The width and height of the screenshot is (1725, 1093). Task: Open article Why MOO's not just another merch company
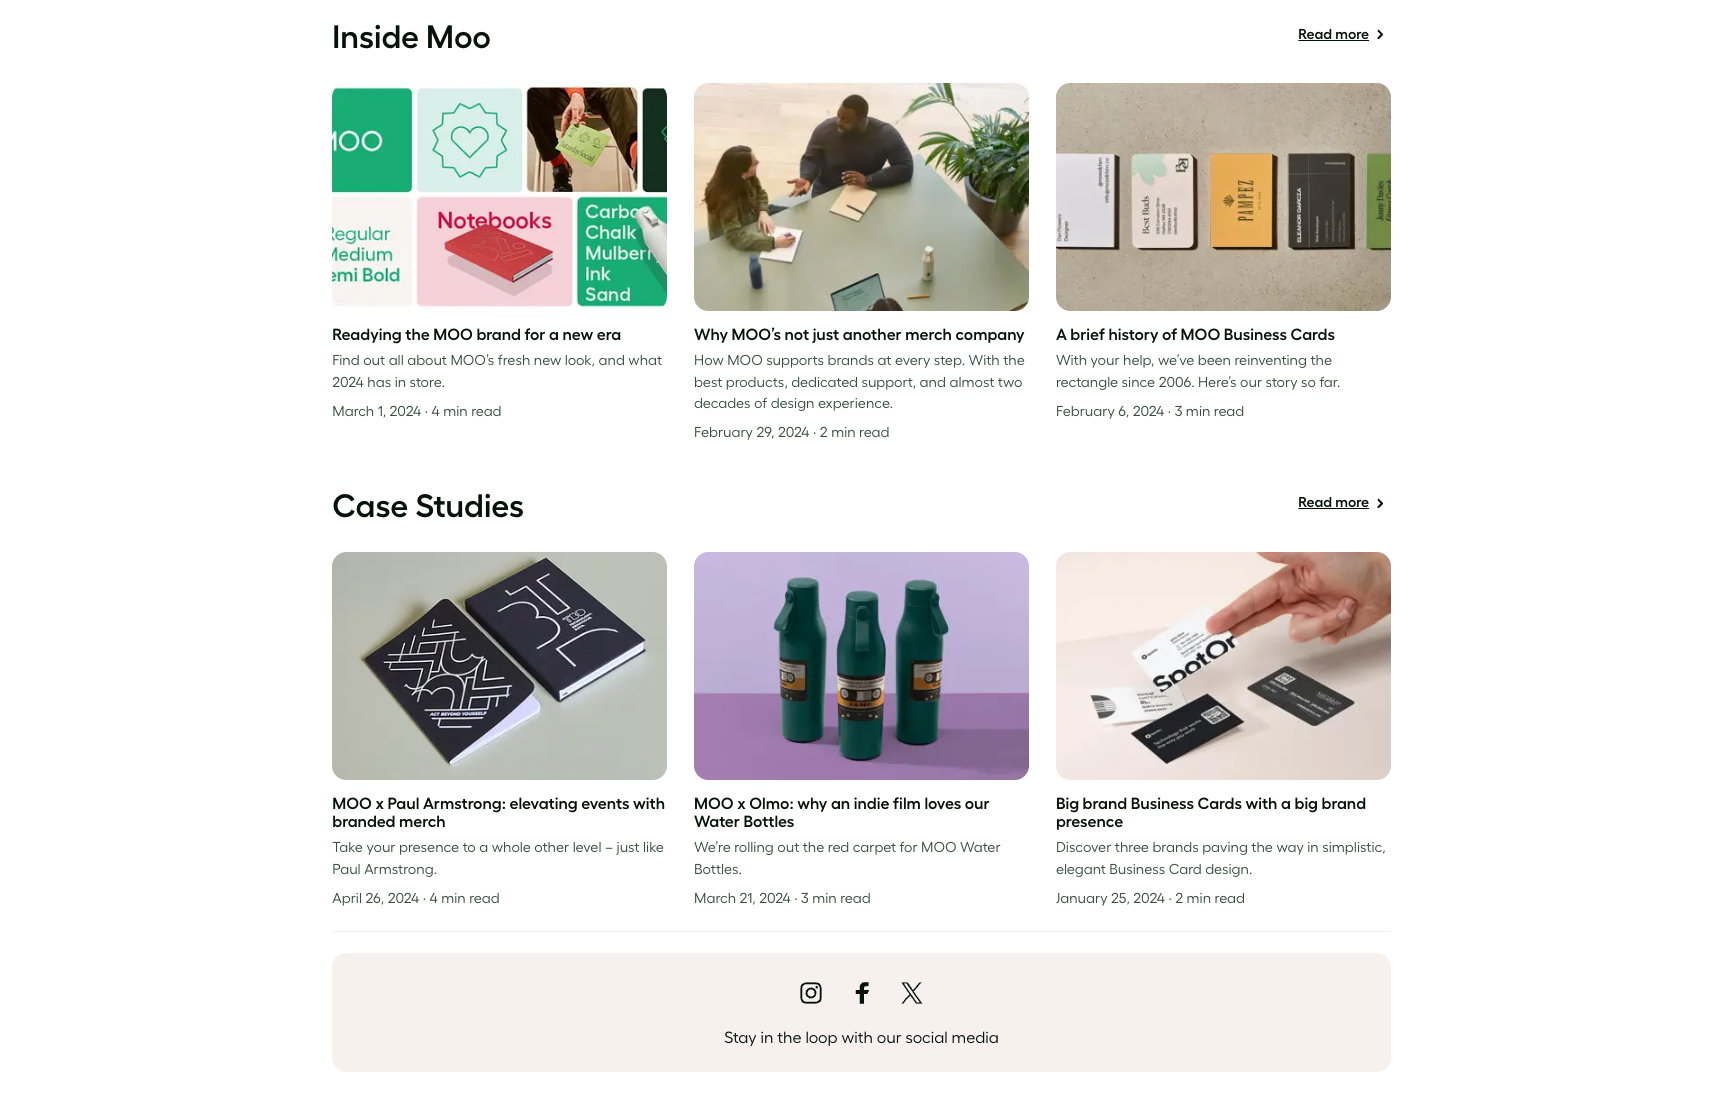[859, 335]
